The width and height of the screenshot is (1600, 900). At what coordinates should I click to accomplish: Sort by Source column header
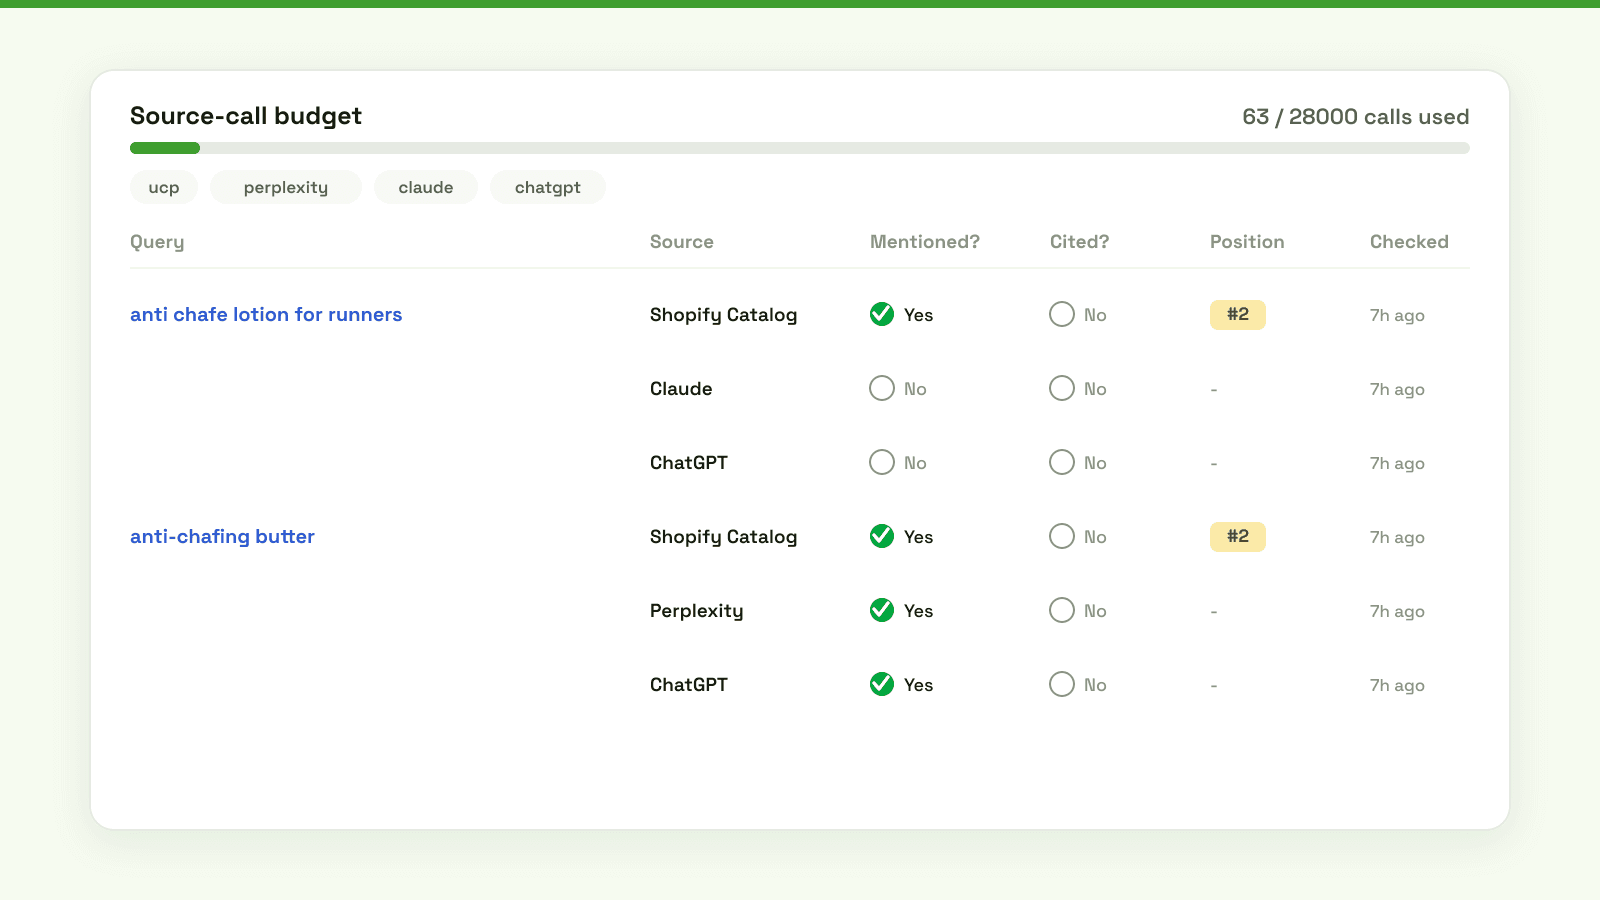pyautogui.click(x=682, y=242)
